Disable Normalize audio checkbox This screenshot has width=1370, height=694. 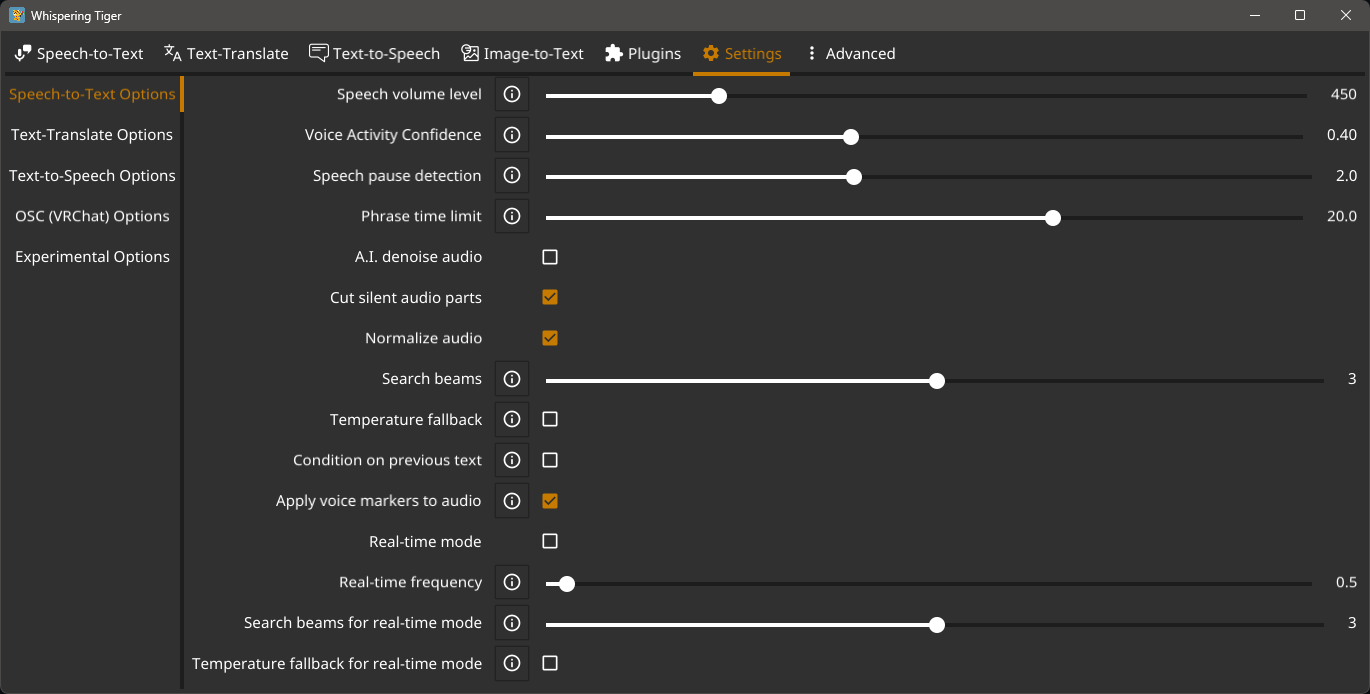pyautogui.click(x=550, y=338)
